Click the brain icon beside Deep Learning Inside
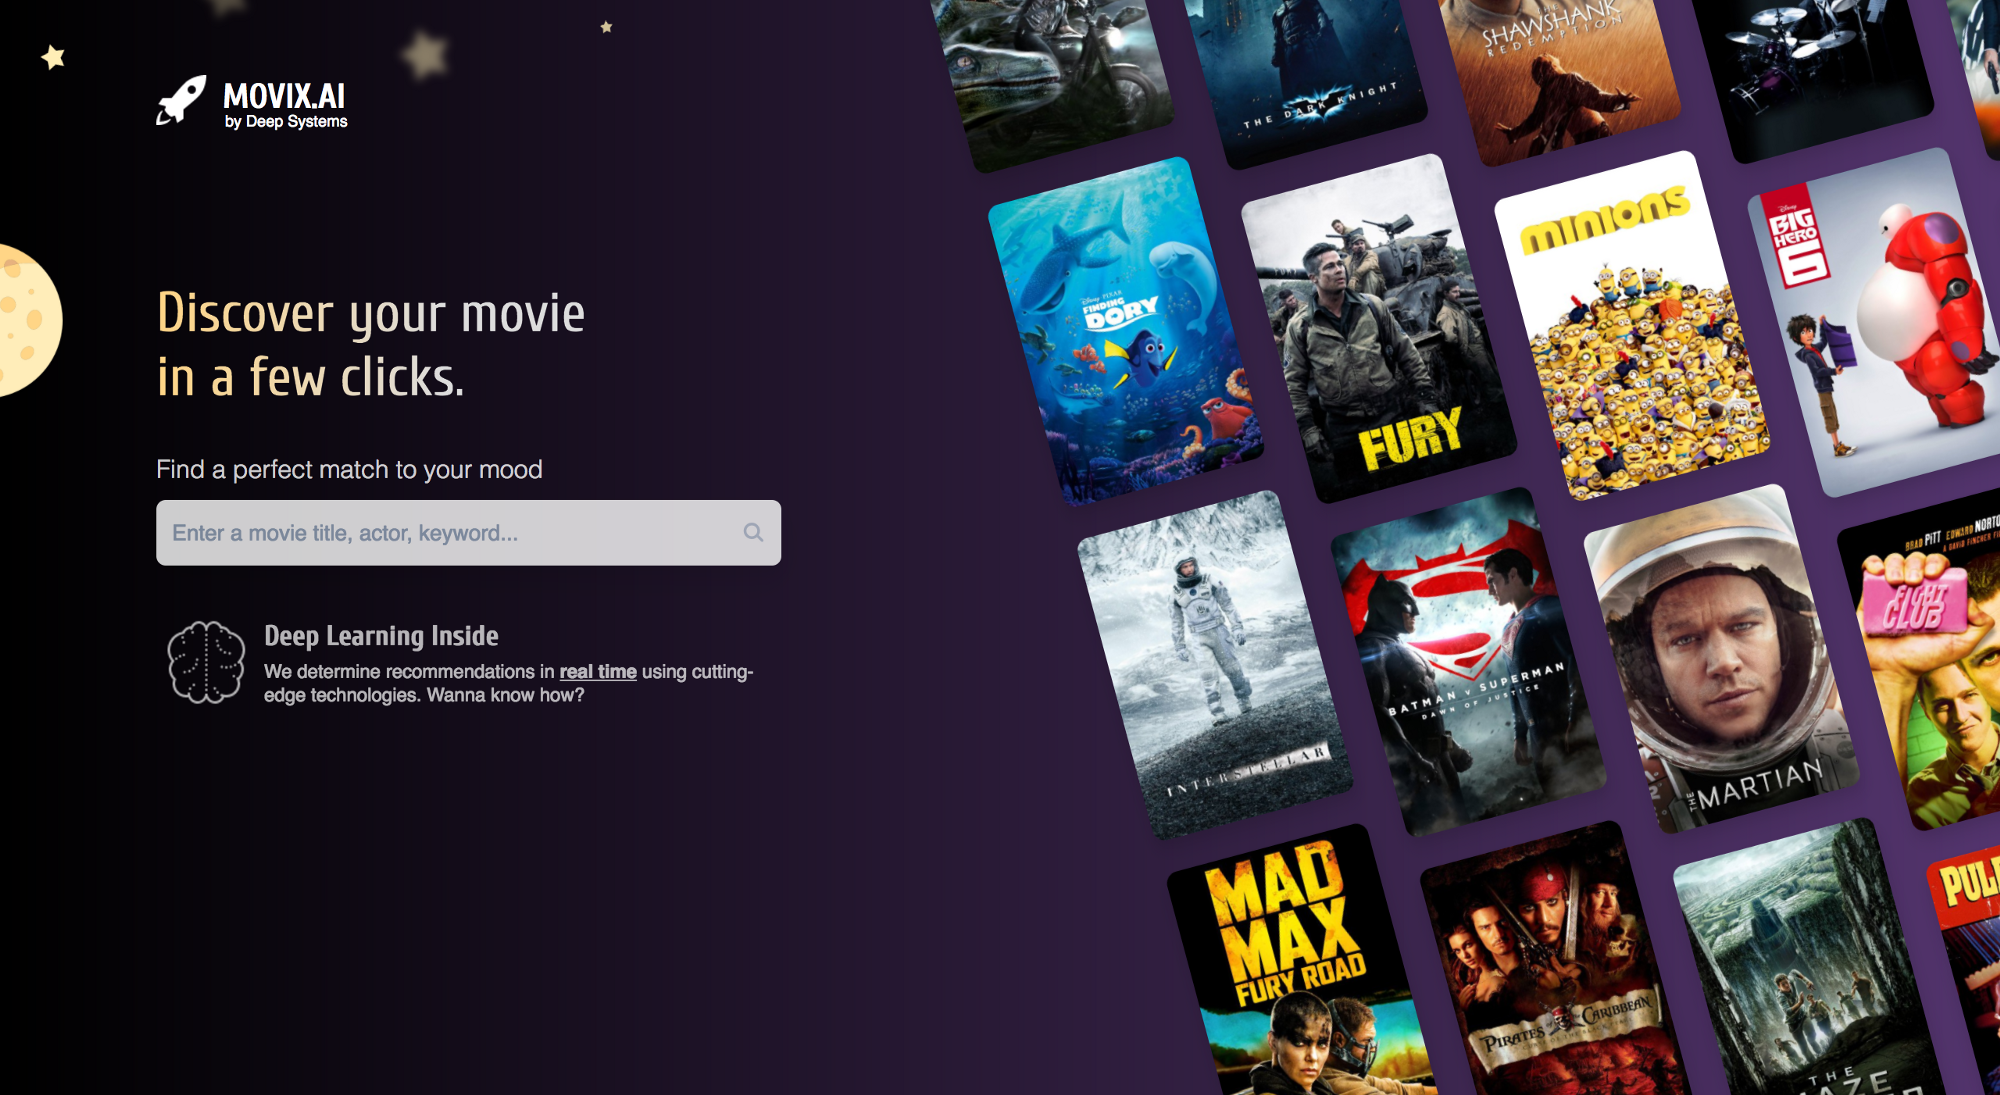 [205, 660]
